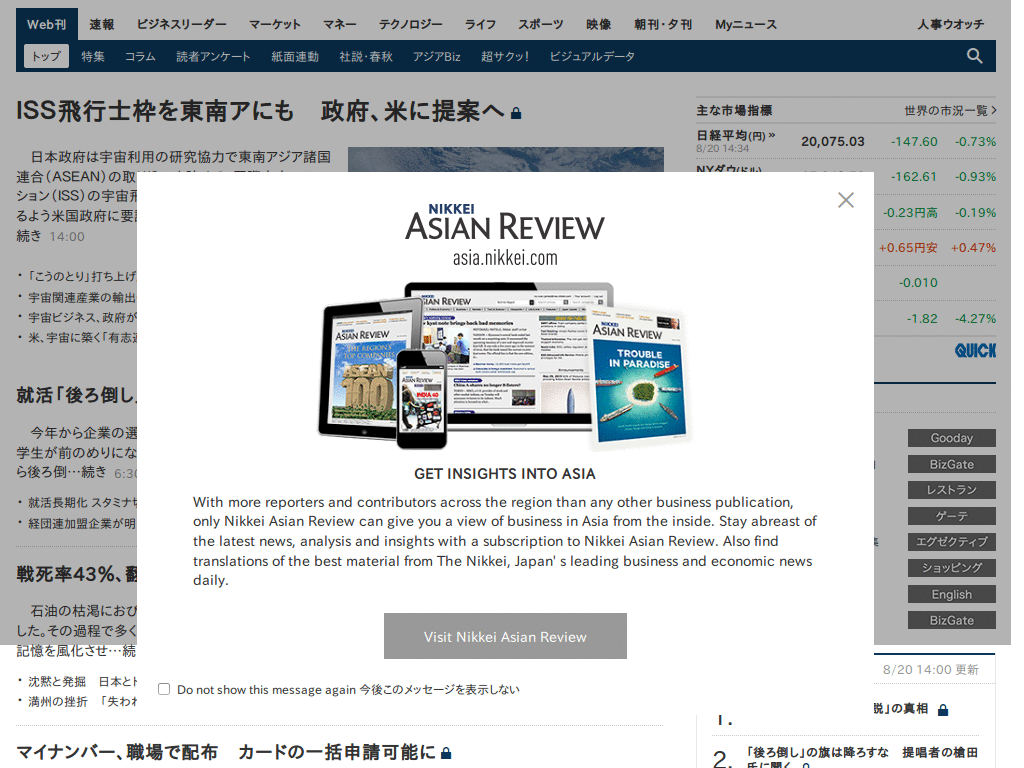Open 日経平均(円) index link
The height and width of the screenshot is (768, 1024).
point(736,135)
